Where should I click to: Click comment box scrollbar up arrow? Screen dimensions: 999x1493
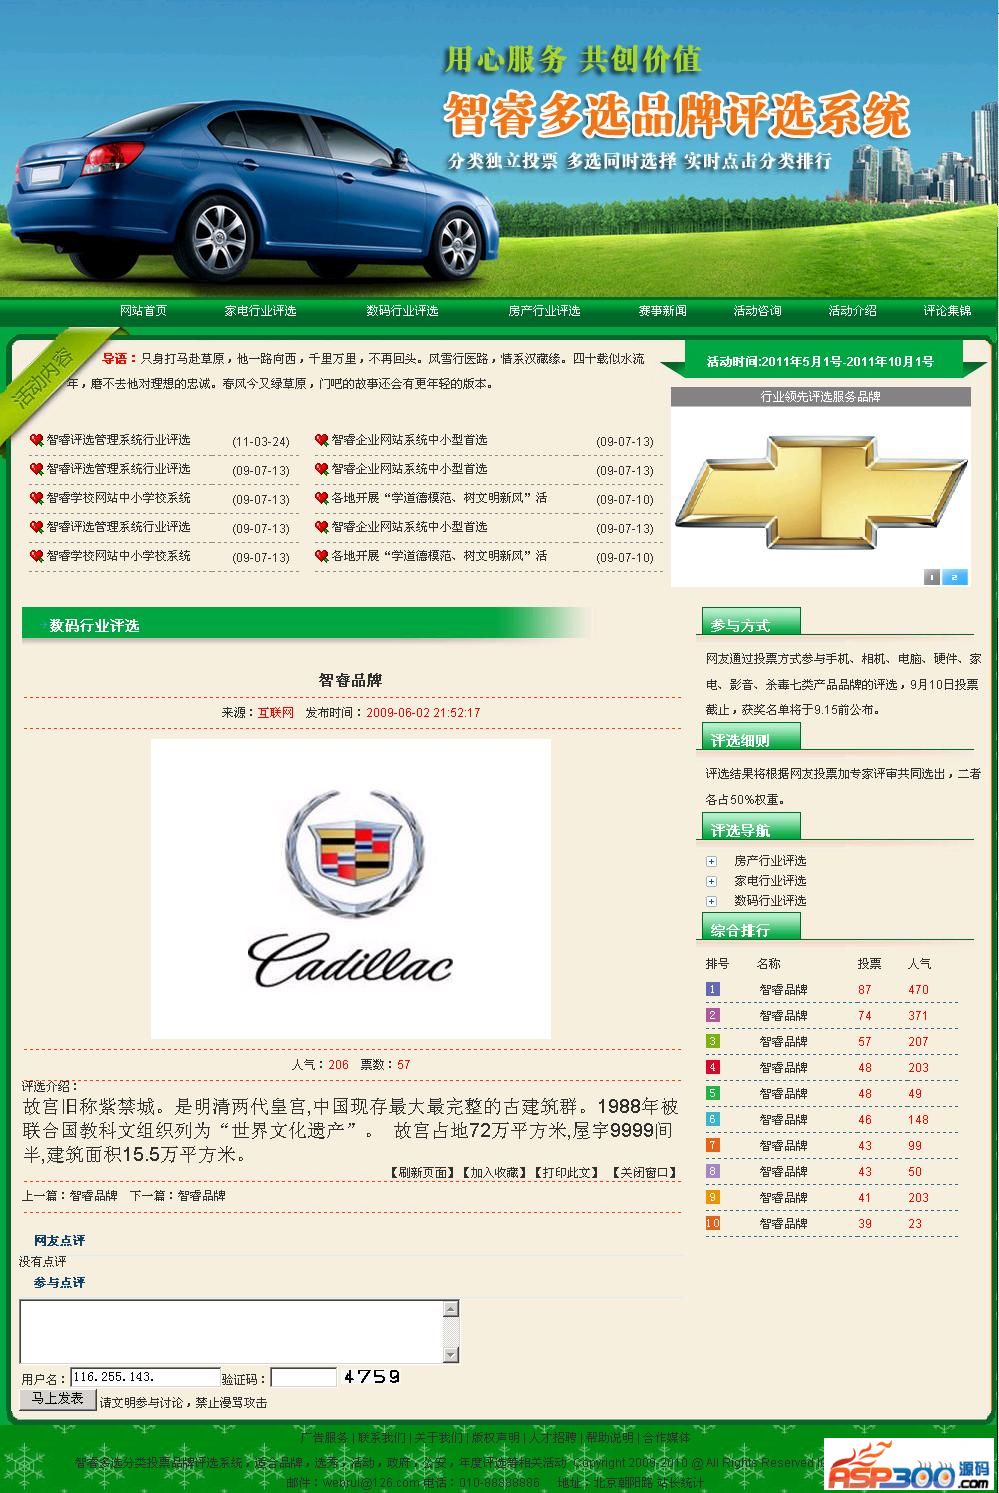tap(451, 1309)
